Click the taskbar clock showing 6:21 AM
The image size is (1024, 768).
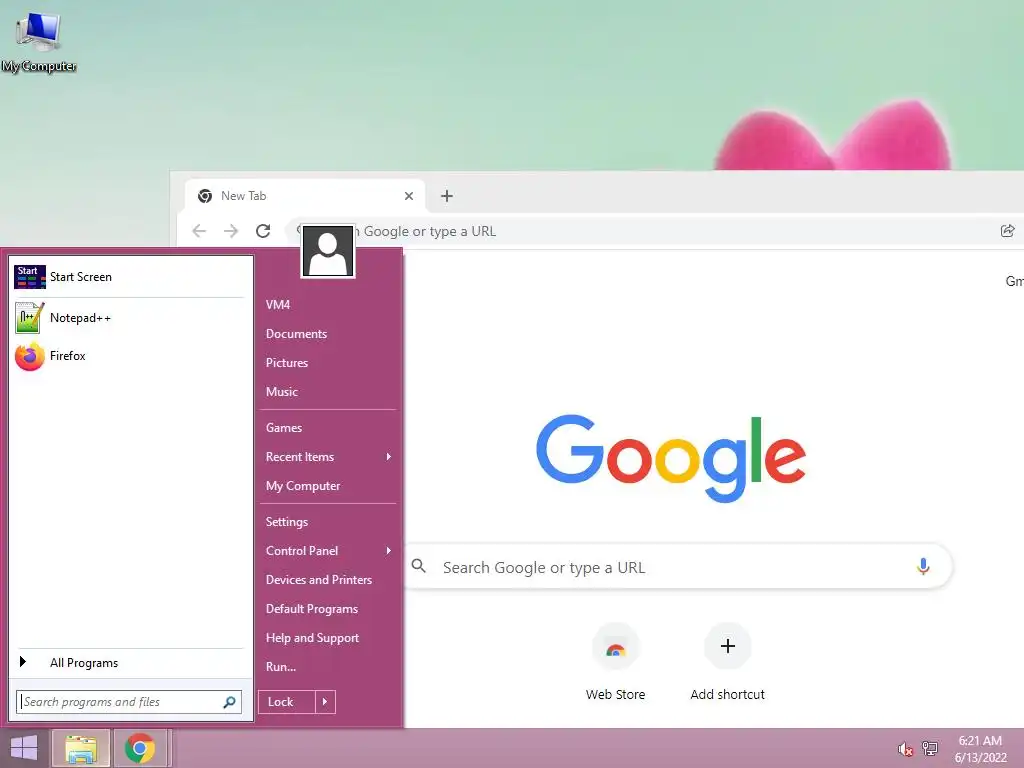click(980, 749)
